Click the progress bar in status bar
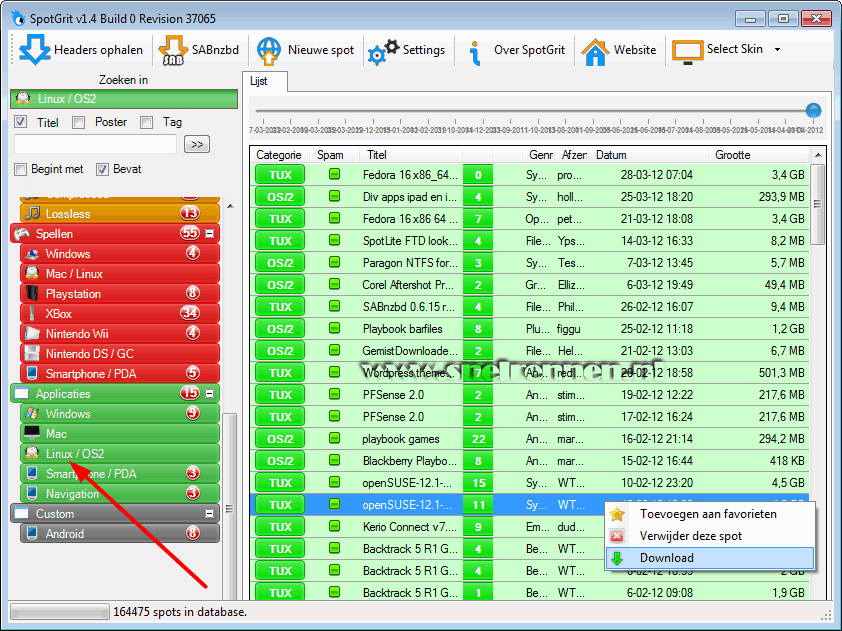This screenshot has width=842, height=631. (x=60, y=612)
